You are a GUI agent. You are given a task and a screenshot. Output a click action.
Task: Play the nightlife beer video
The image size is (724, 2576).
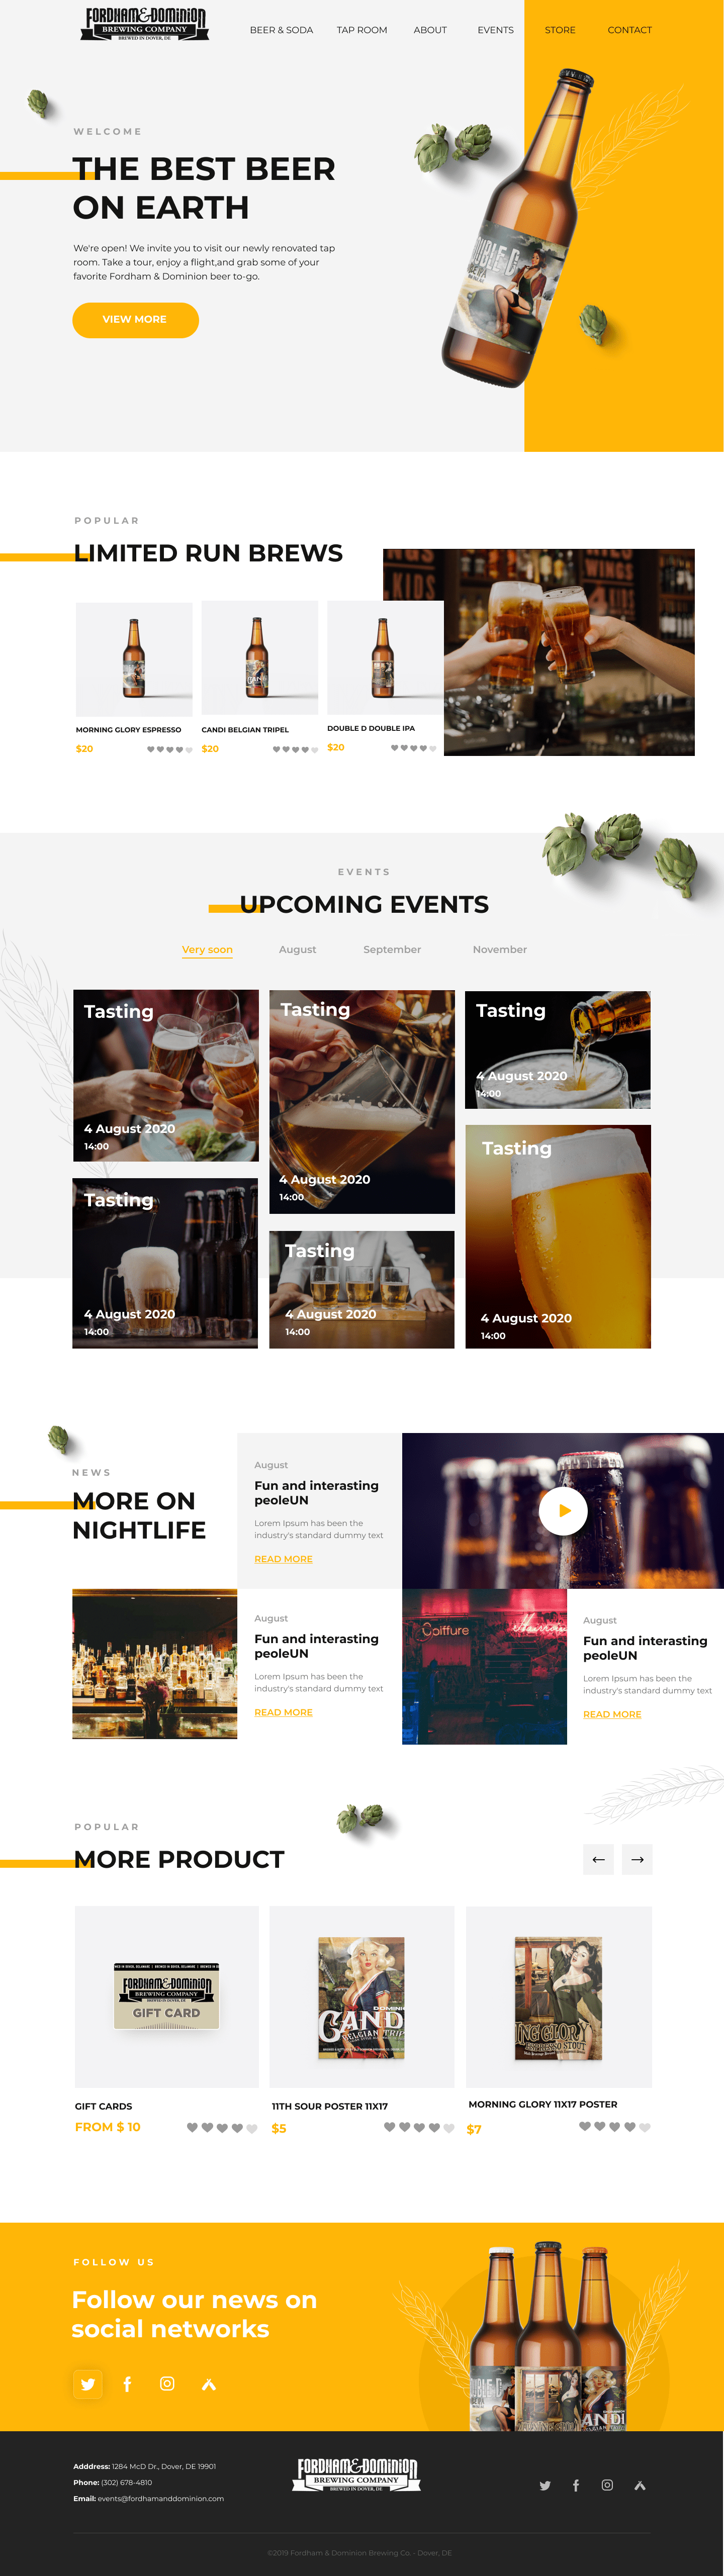pyautogui.click(x=563, y=1510)
